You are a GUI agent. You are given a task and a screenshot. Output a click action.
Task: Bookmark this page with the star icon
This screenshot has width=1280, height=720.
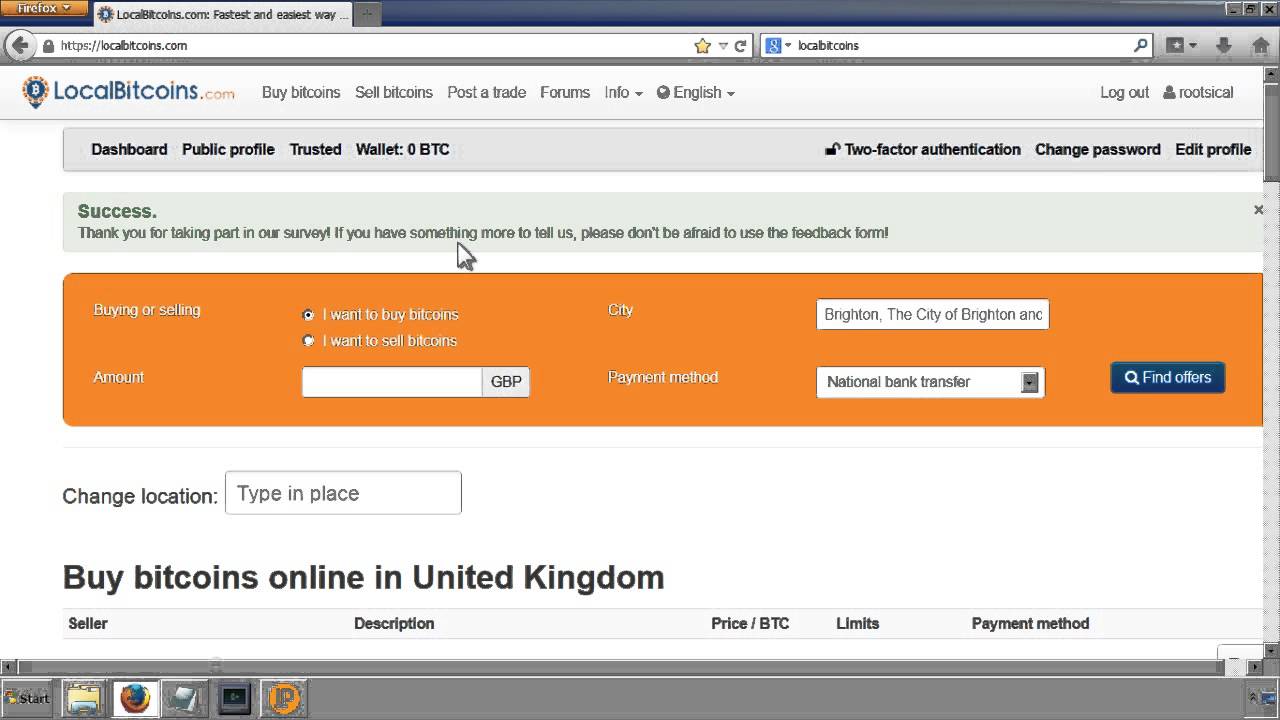(702, 45)
